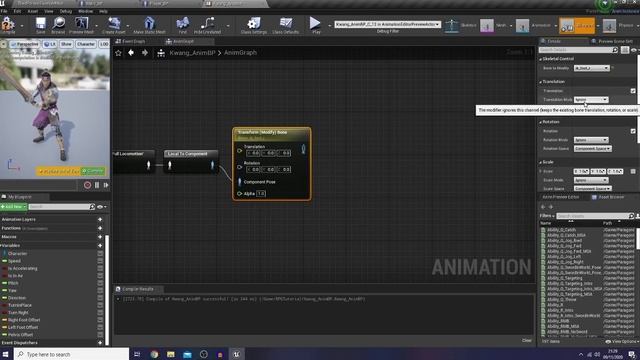Switch to the Asset Browser tab

click(x=608, y=197)
